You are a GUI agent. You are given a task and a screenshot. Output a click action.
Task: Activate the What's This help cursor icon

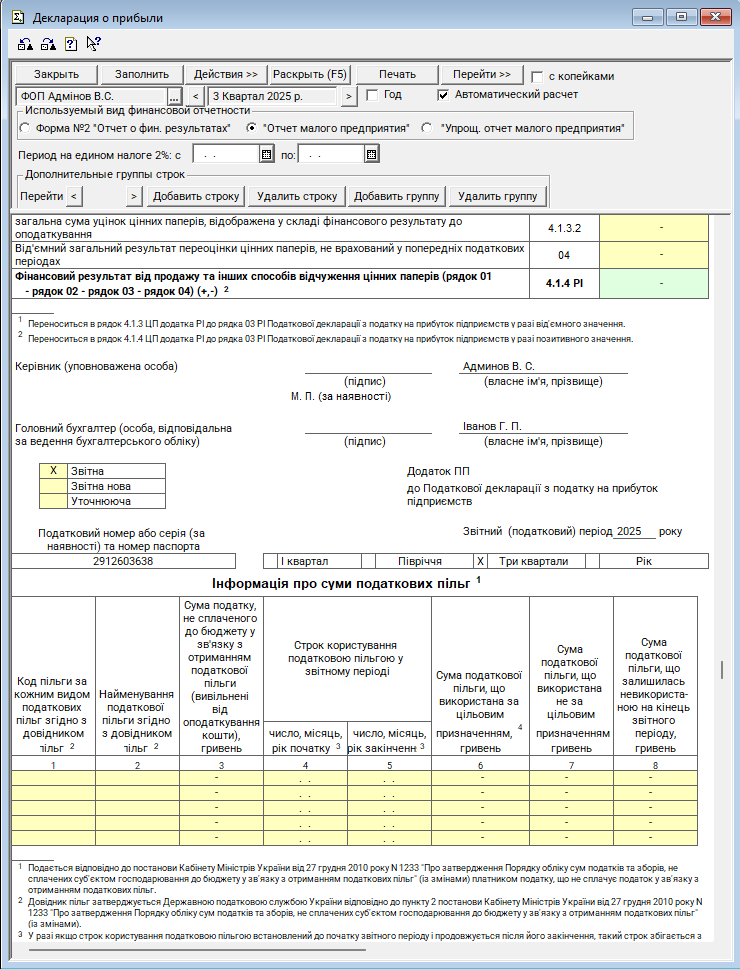93,44
